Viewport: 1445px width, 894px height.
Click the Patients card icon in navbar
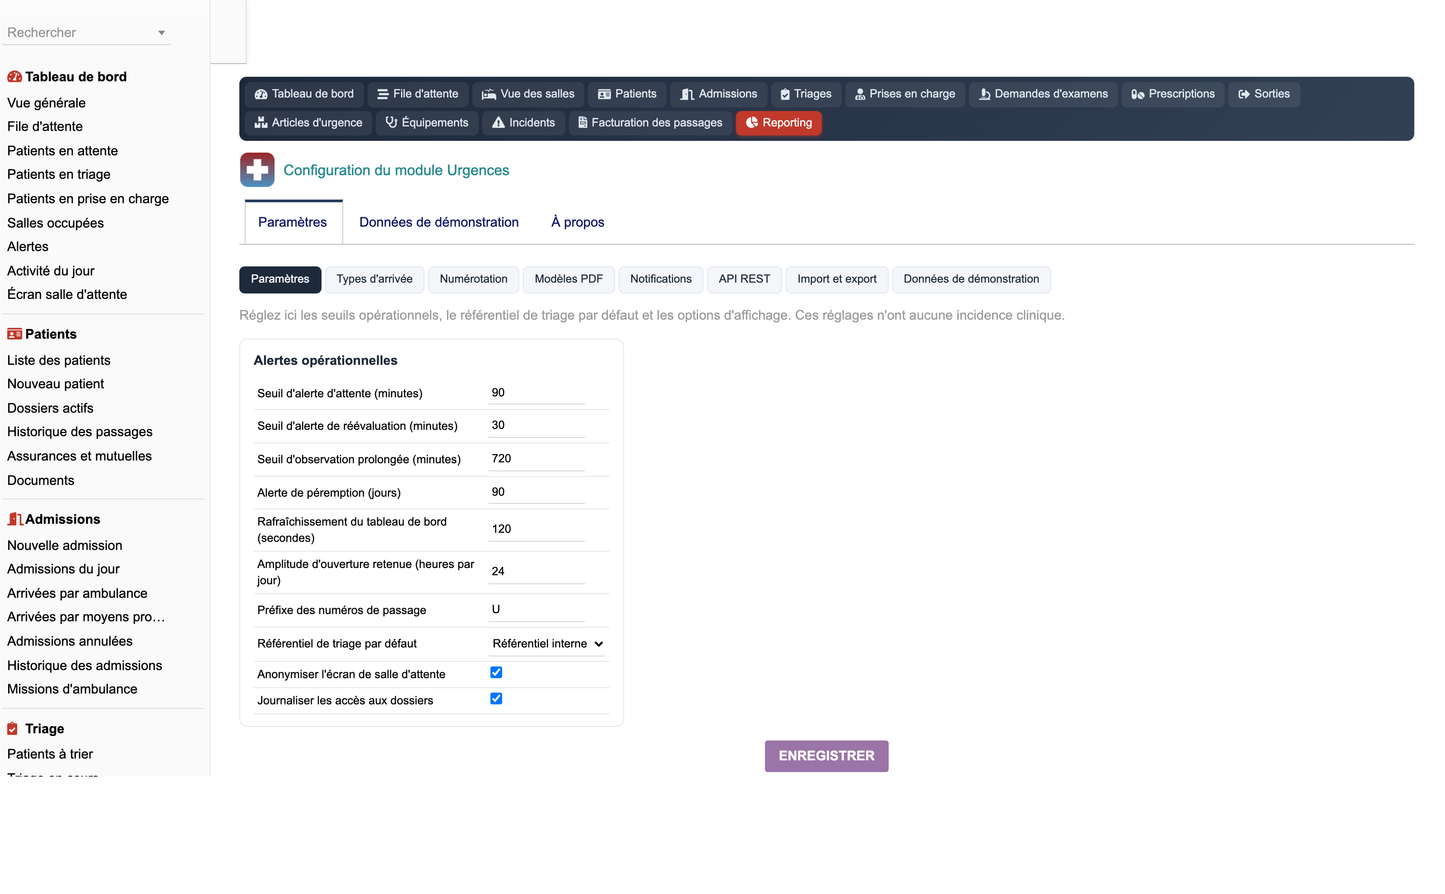click(604, 94)
